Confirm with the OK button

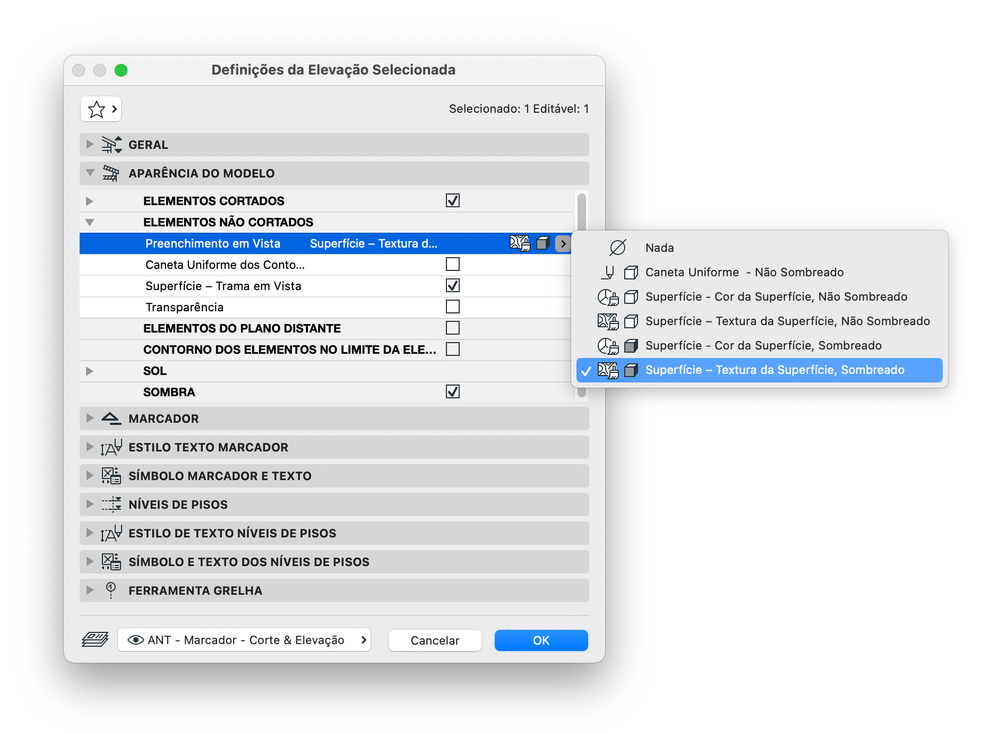pyautogui.click(x=541, y=640)
